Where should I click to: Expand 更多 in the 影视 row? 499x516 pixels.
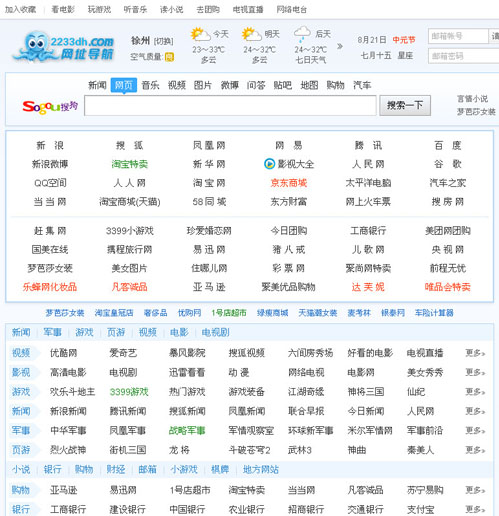click(x=475, y=372)
